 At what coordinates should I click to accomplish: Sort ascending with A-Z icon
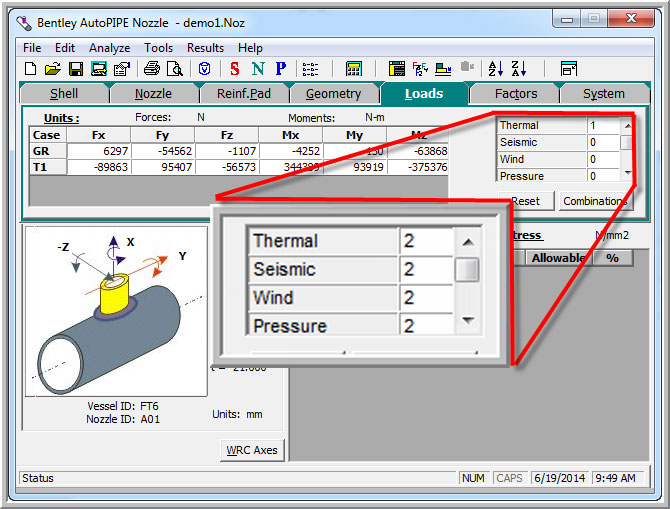pos(496,68)
